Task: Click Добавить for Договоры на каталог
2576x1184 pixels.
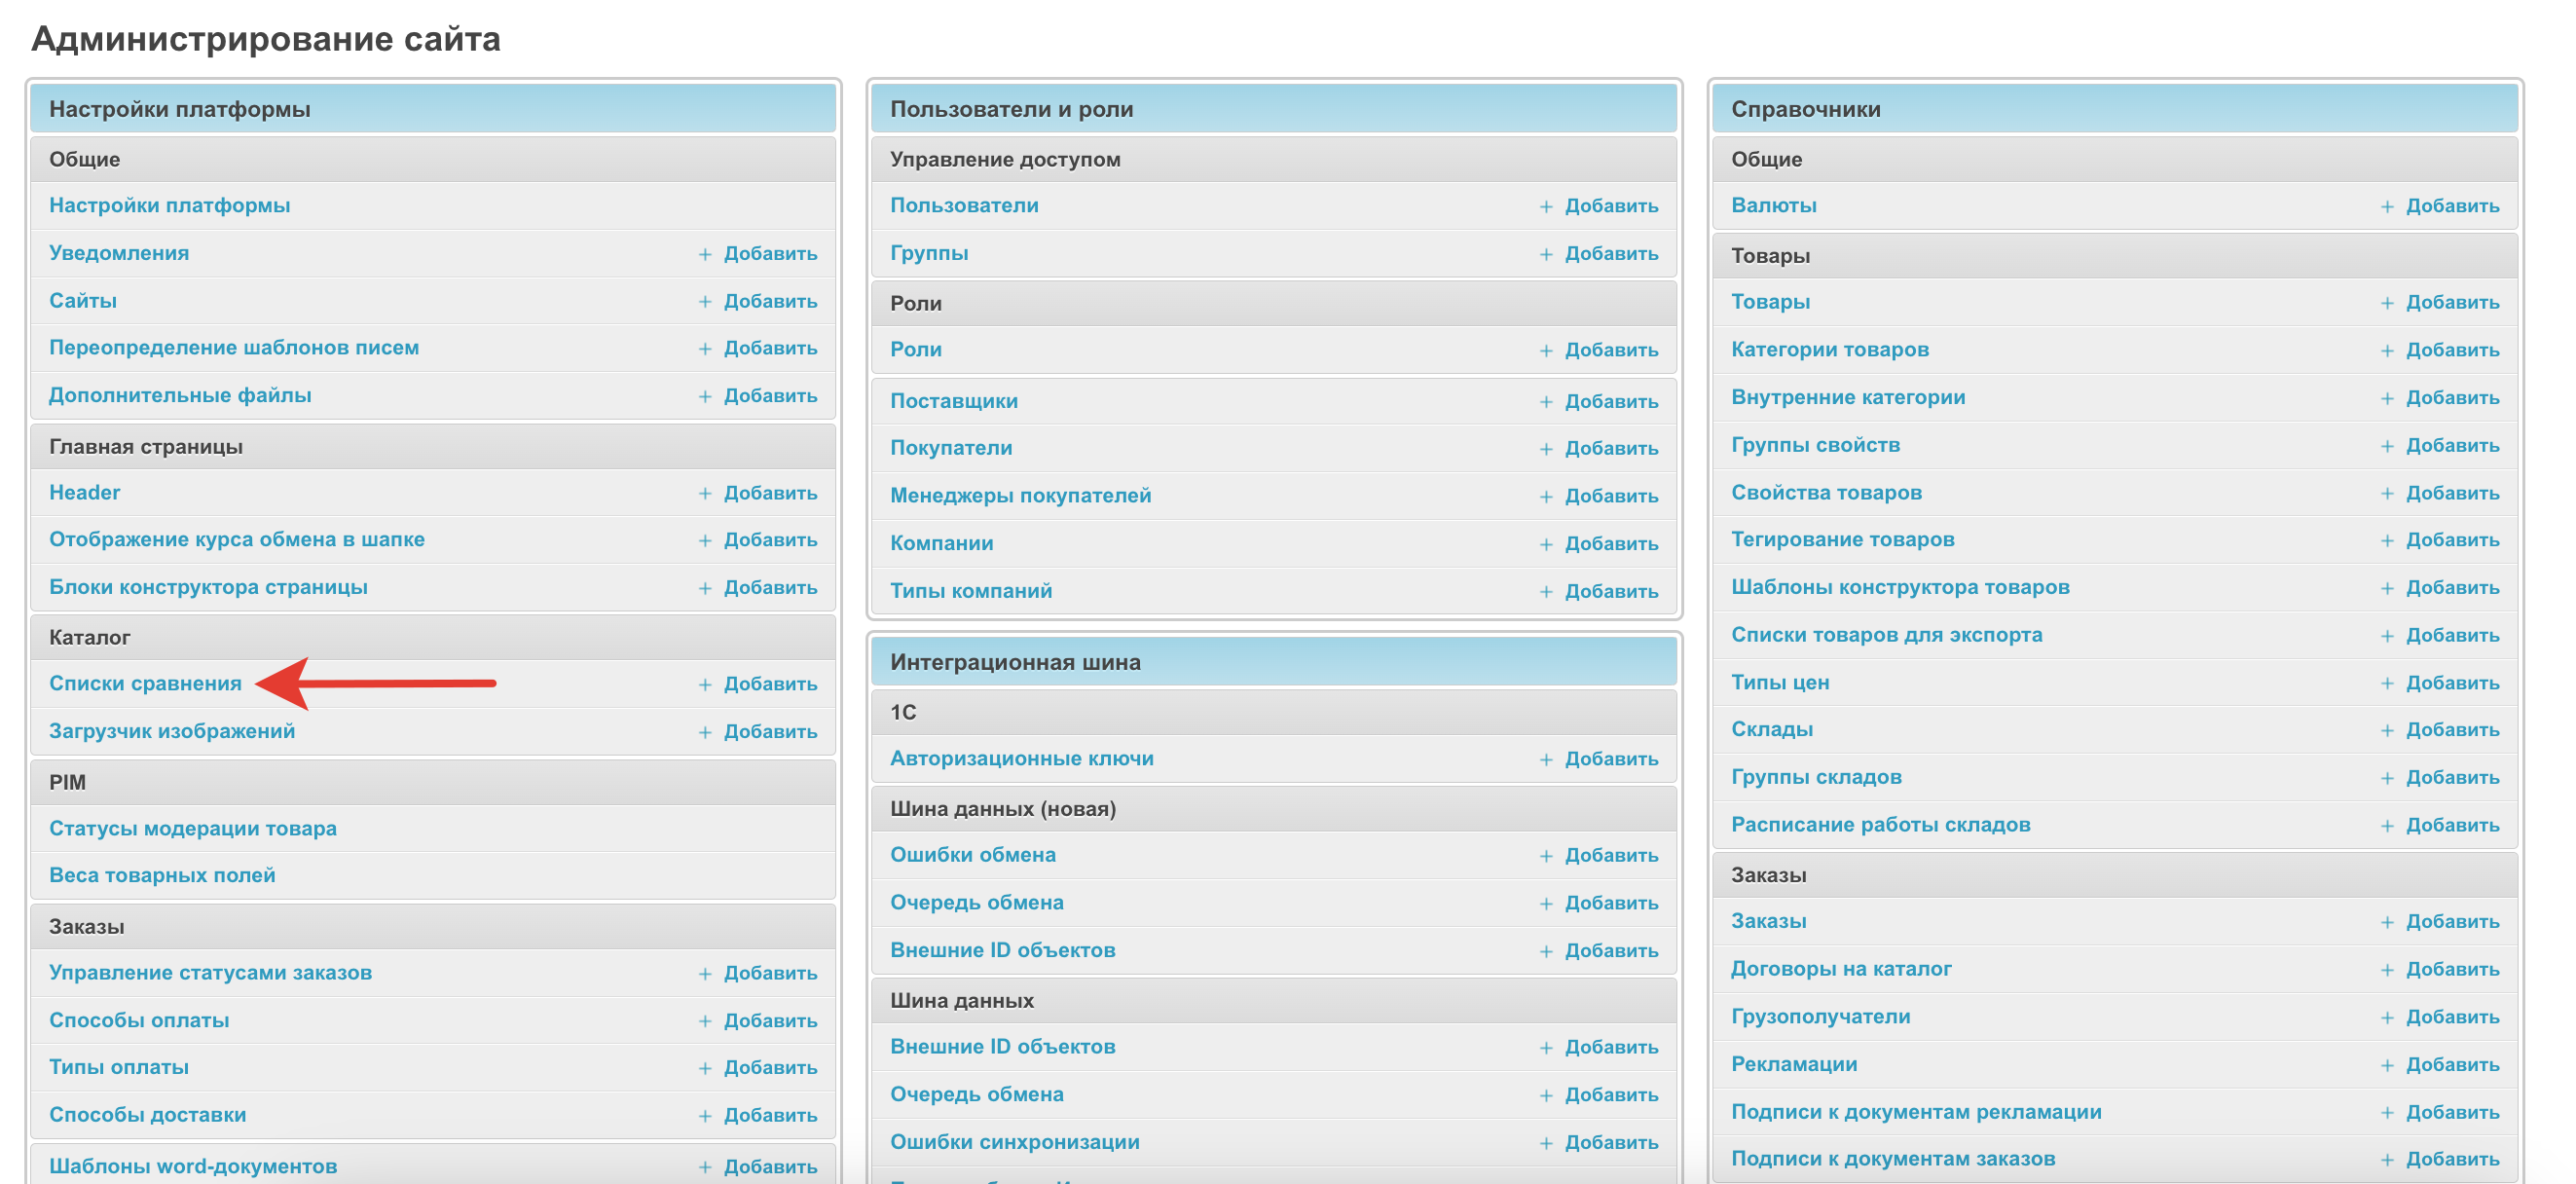Action: pos(2451,969)
